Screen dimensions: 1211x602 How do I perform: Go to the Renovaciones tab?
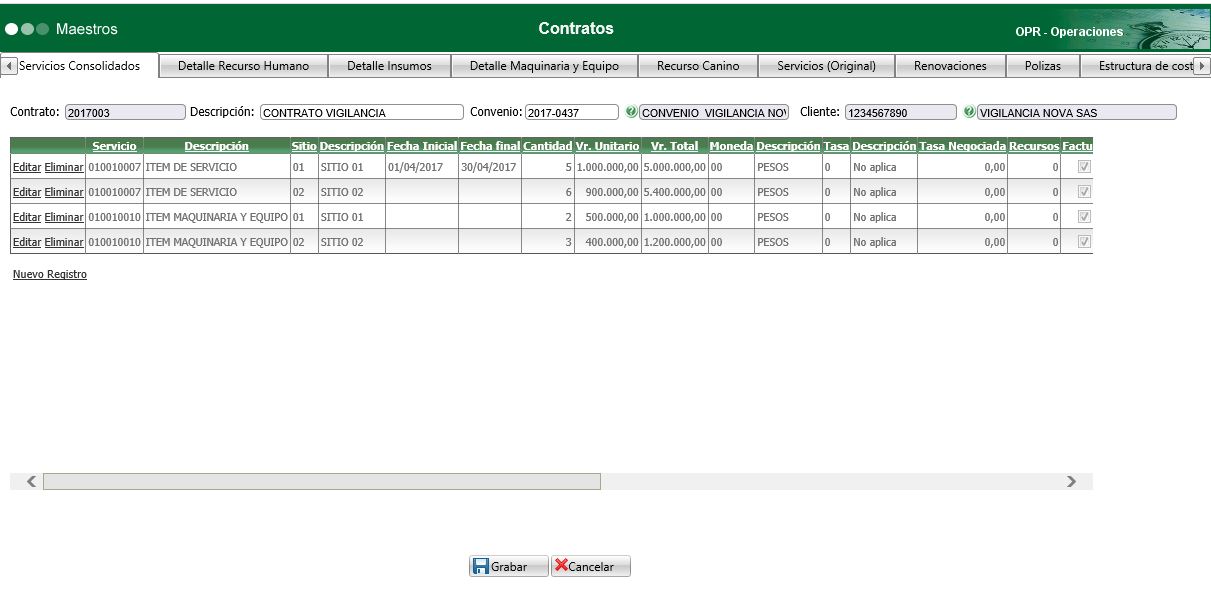[x=950, y=66]
